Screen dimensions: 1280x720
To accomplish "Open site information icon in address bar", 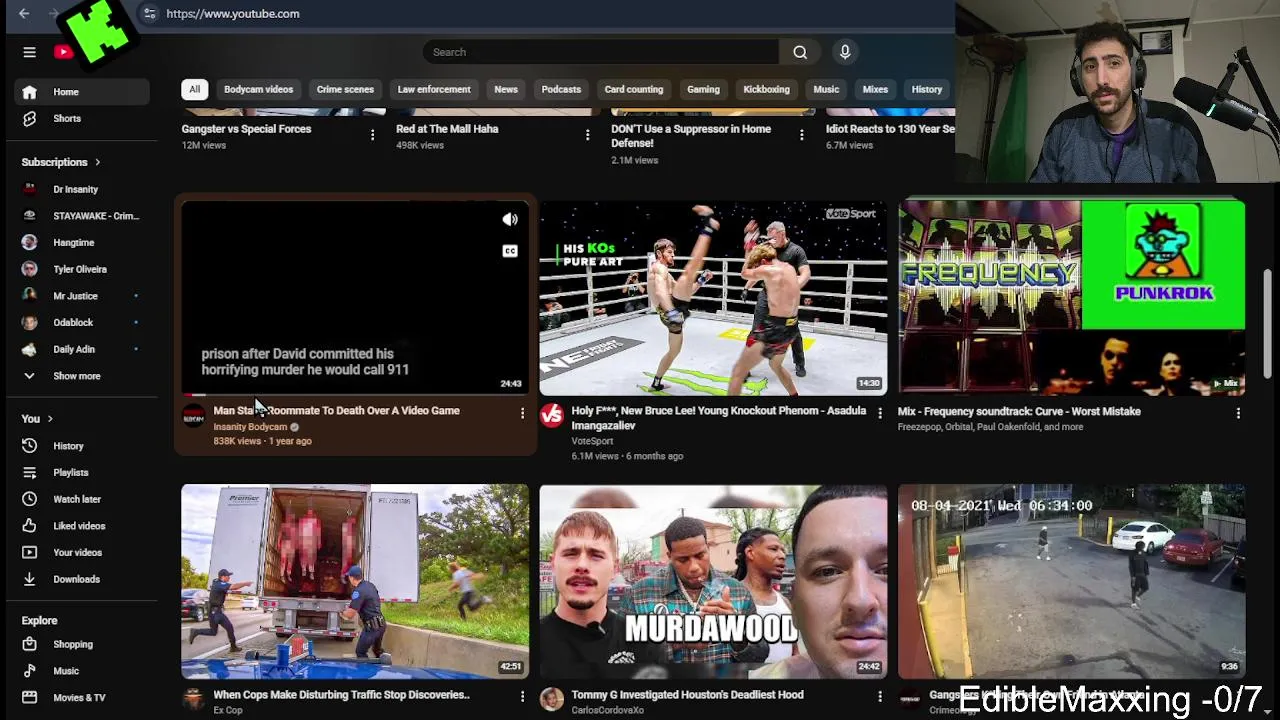I will tap(149, 14).
